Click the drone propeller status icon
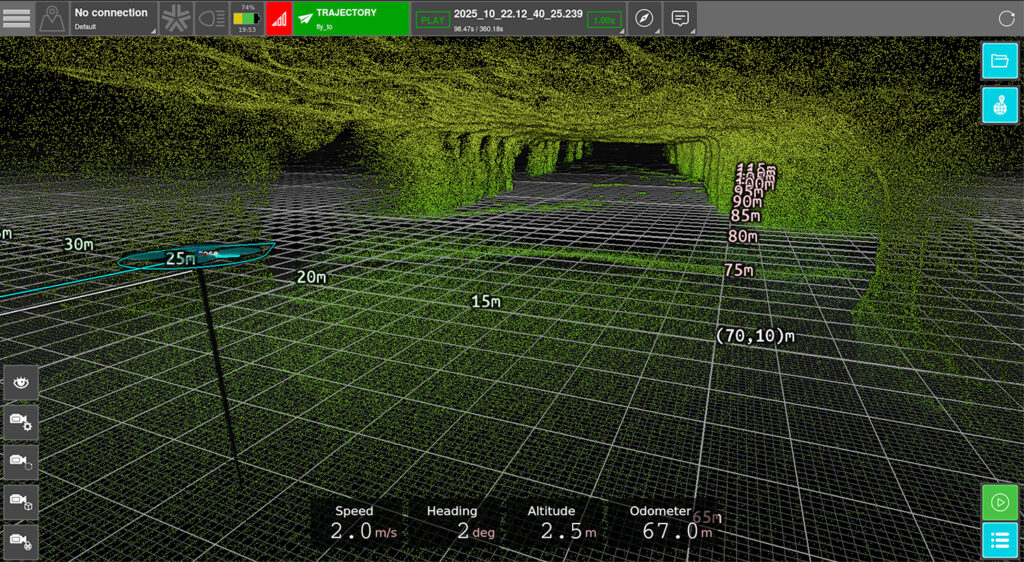The image size is (1024, 562). point(176,18)
